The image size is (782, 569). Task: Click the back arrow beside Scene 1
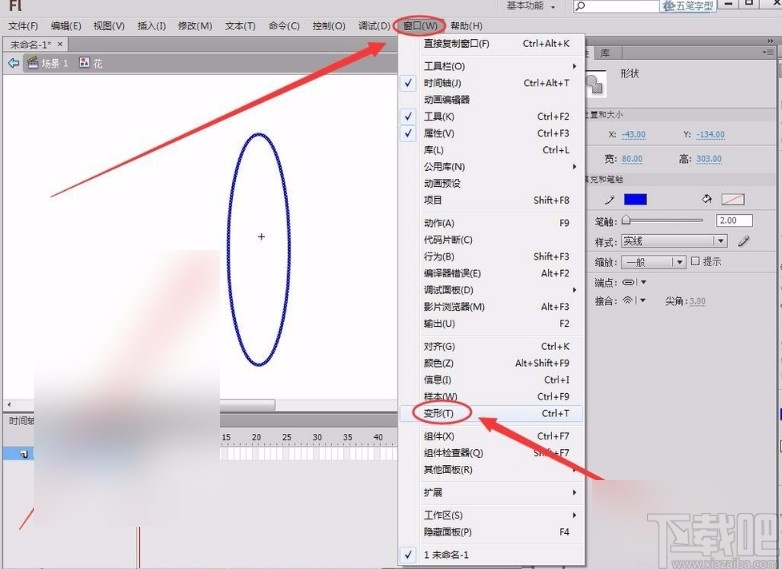pos(13,63)
